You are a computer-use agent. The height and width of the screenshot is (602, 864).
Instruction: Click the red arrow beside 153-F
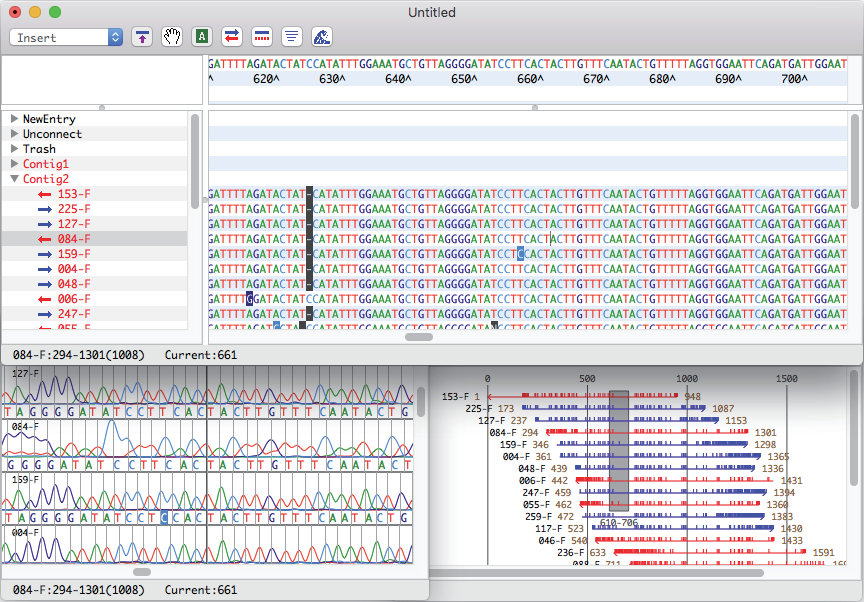[44, 194]
